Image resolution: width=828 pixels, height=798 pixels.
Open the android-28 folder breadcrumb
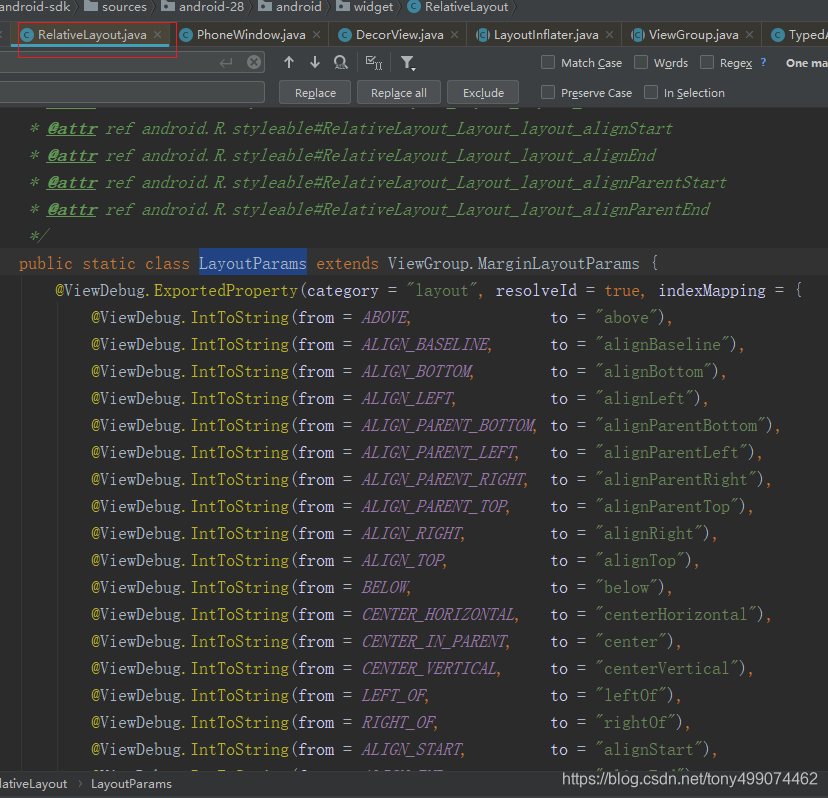point(203,7)
